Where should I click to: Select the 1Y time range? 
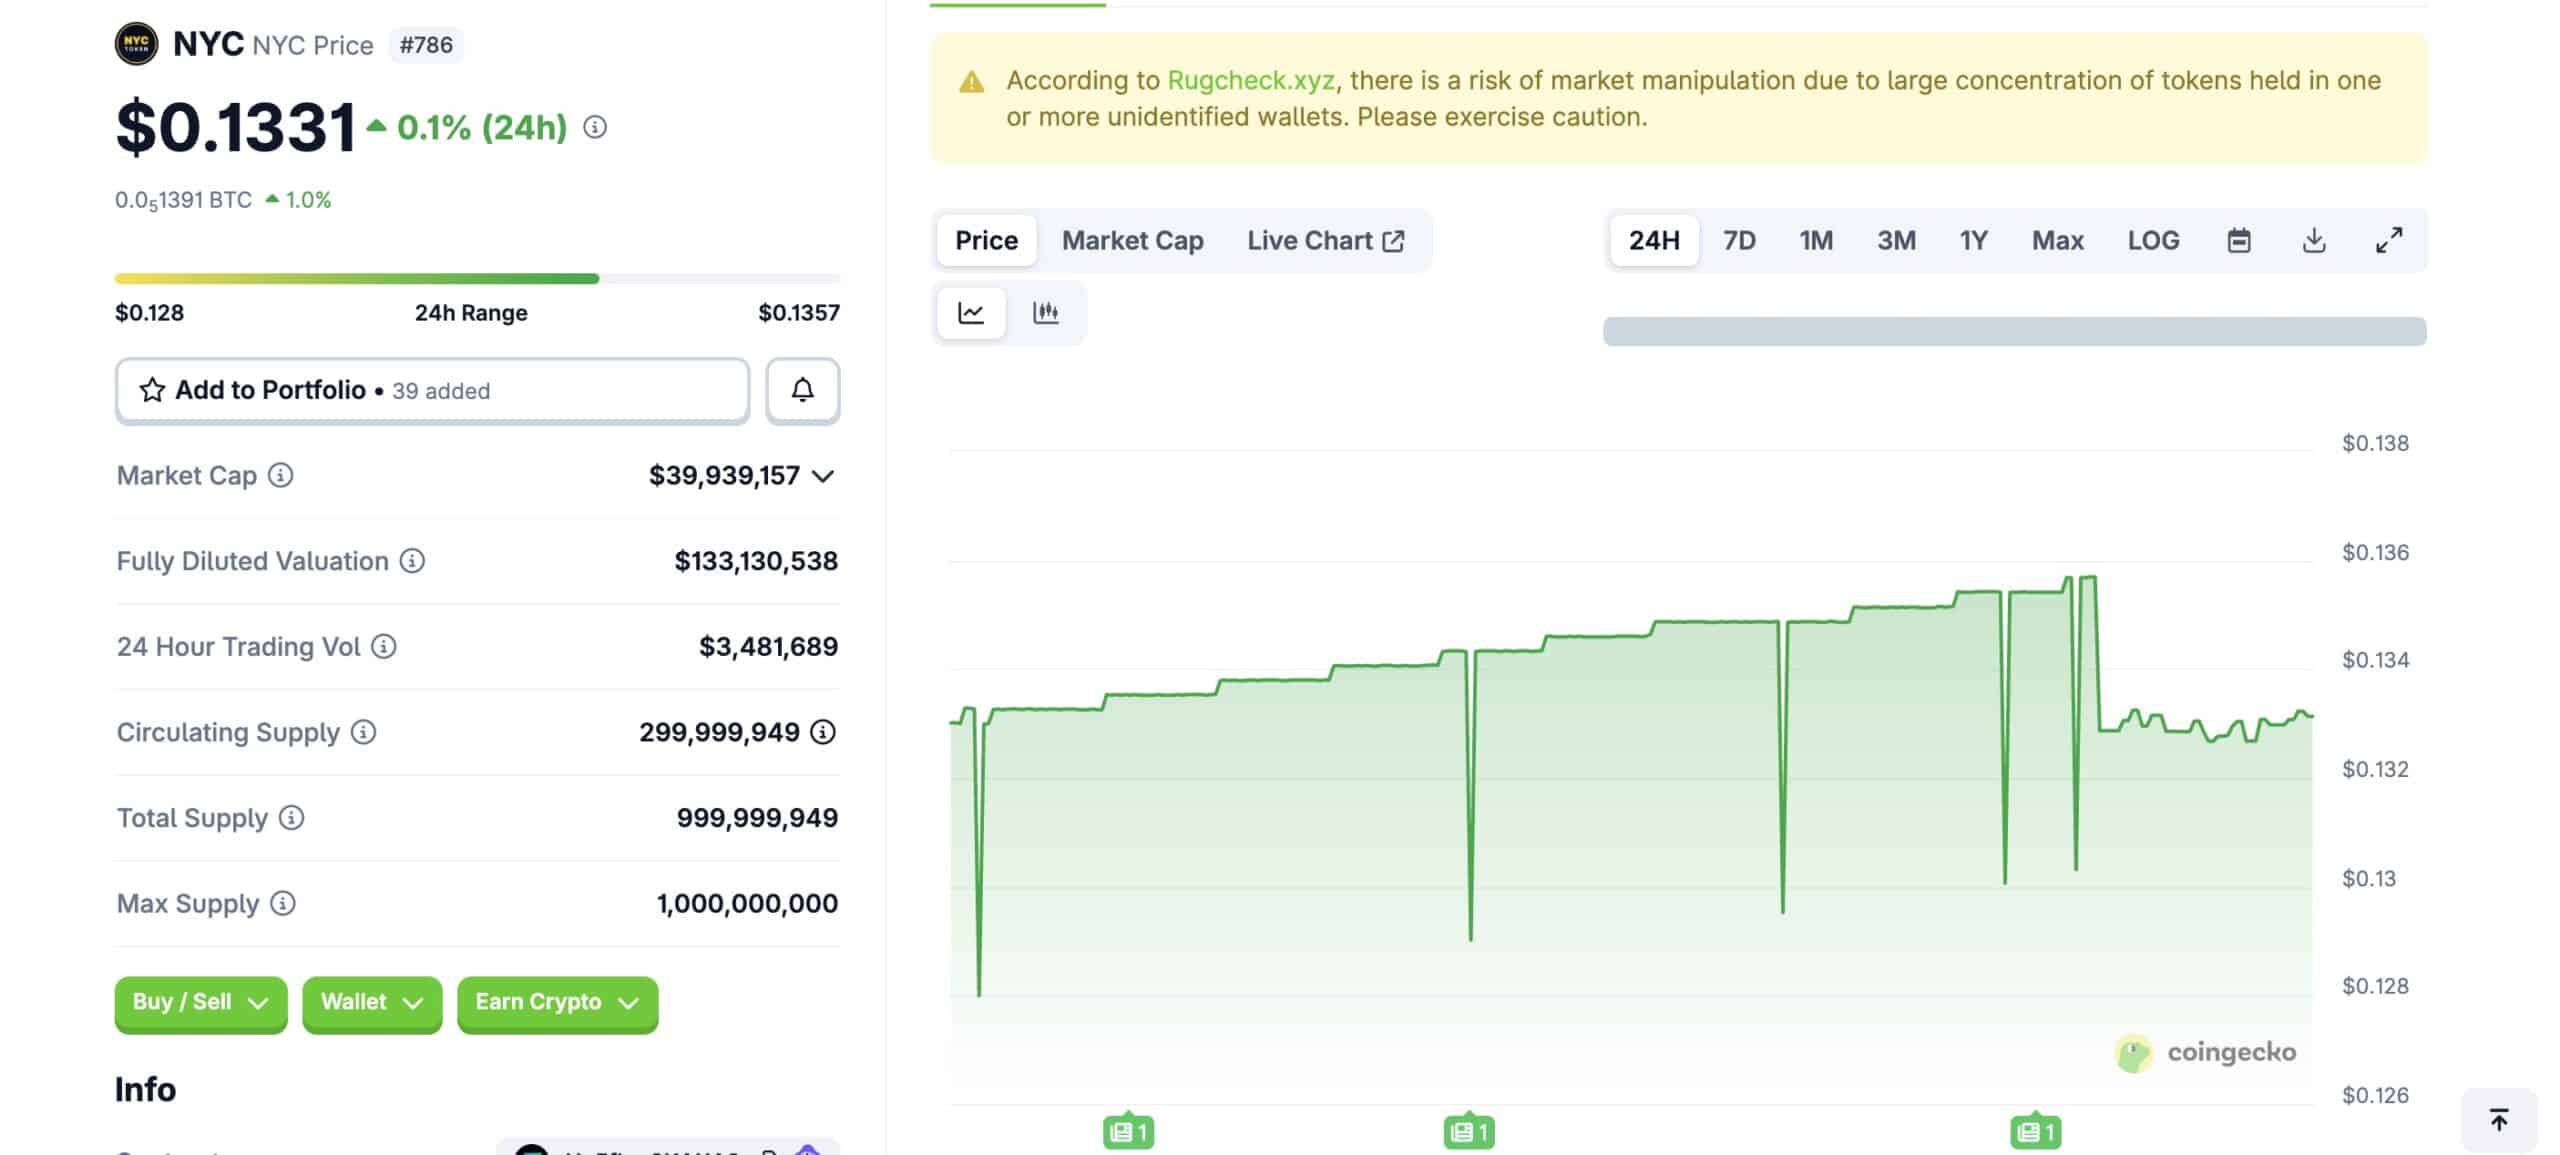[1973, 240]
